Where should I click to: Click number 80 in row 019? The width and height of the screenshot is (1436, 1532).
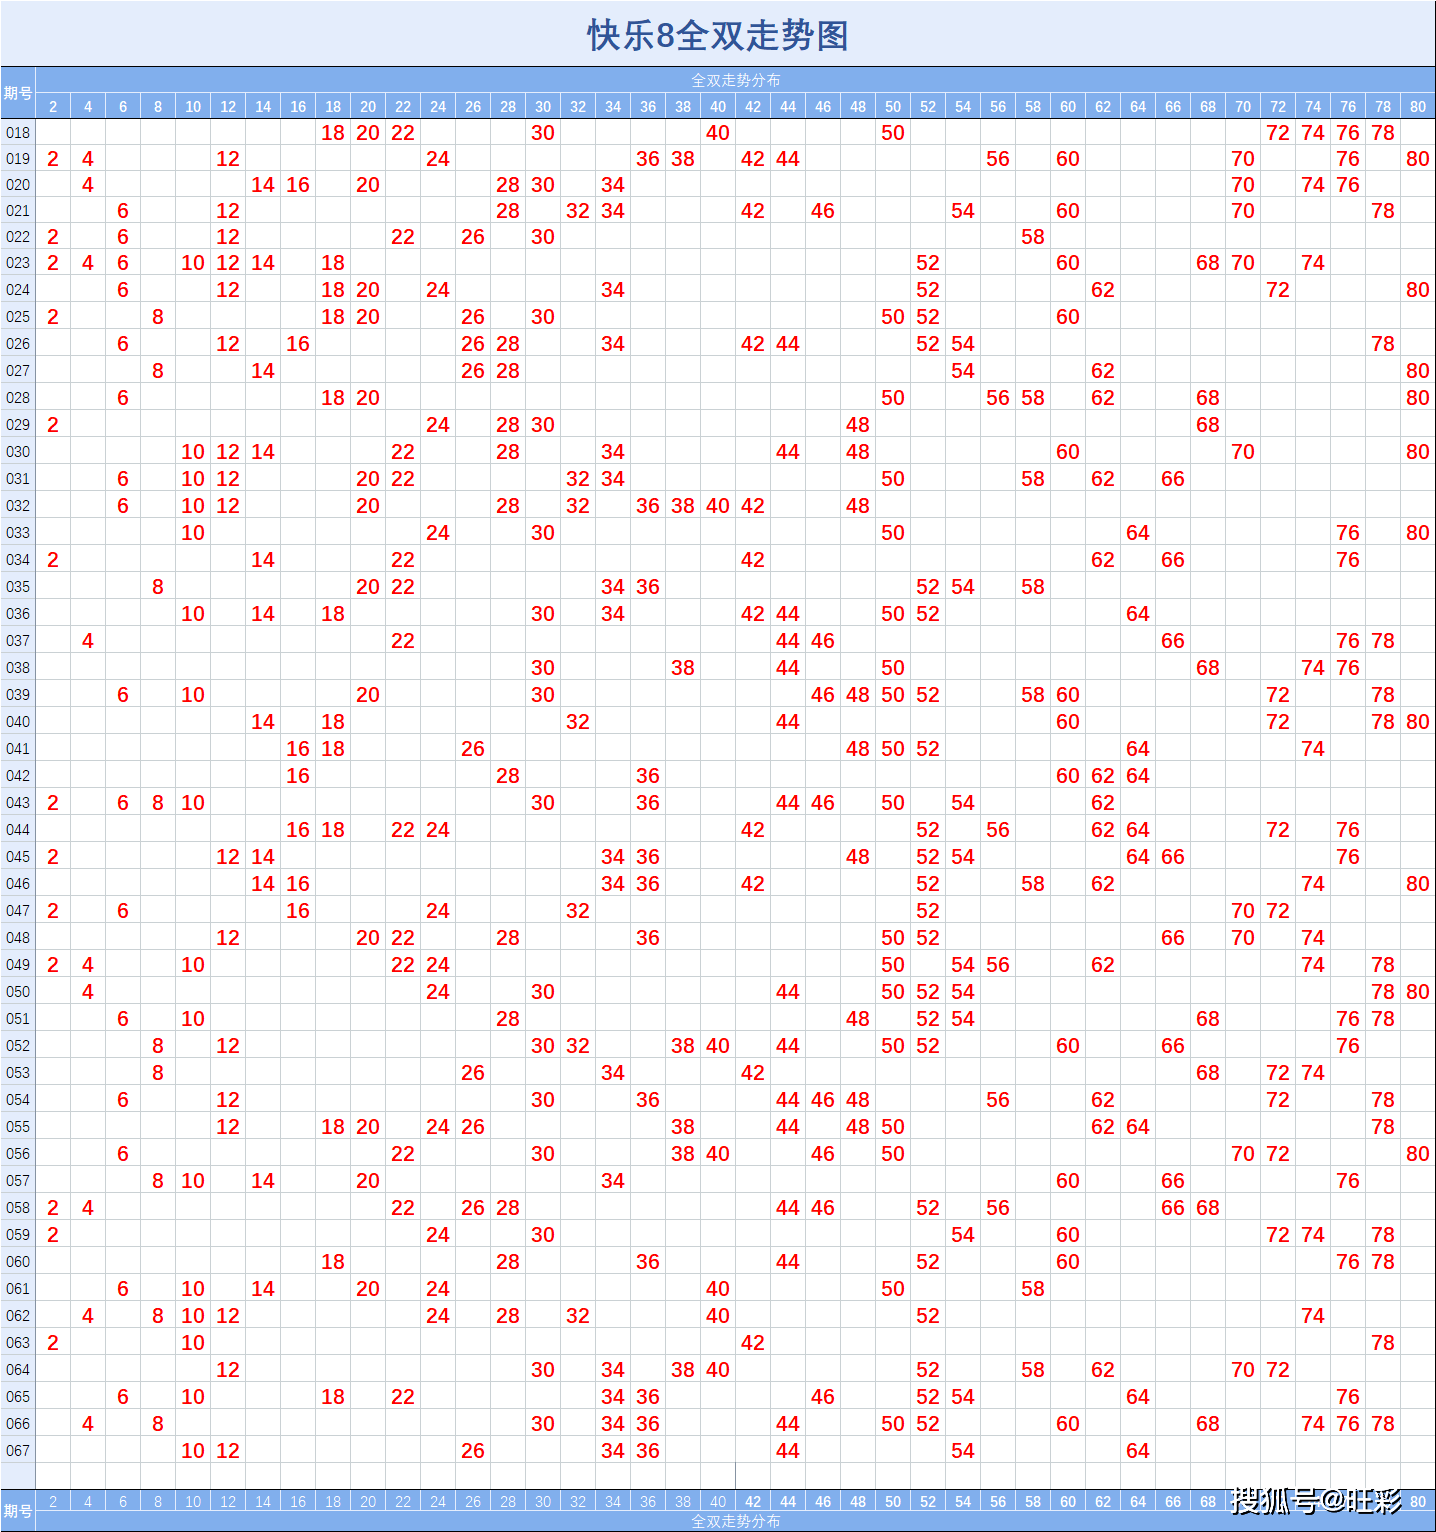tap(1418, 159)
